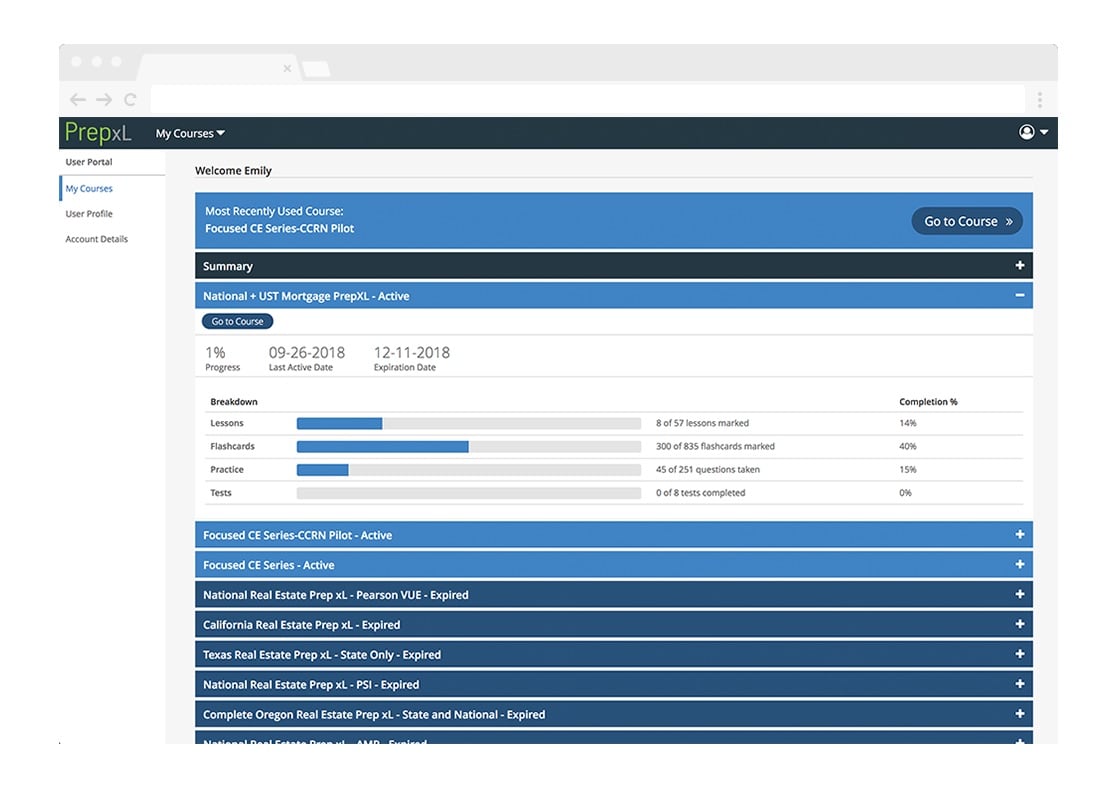Click the 14% completion value
Viewport: 1101px width, 787px height.
pyautogui.click(x=907, y=423)
